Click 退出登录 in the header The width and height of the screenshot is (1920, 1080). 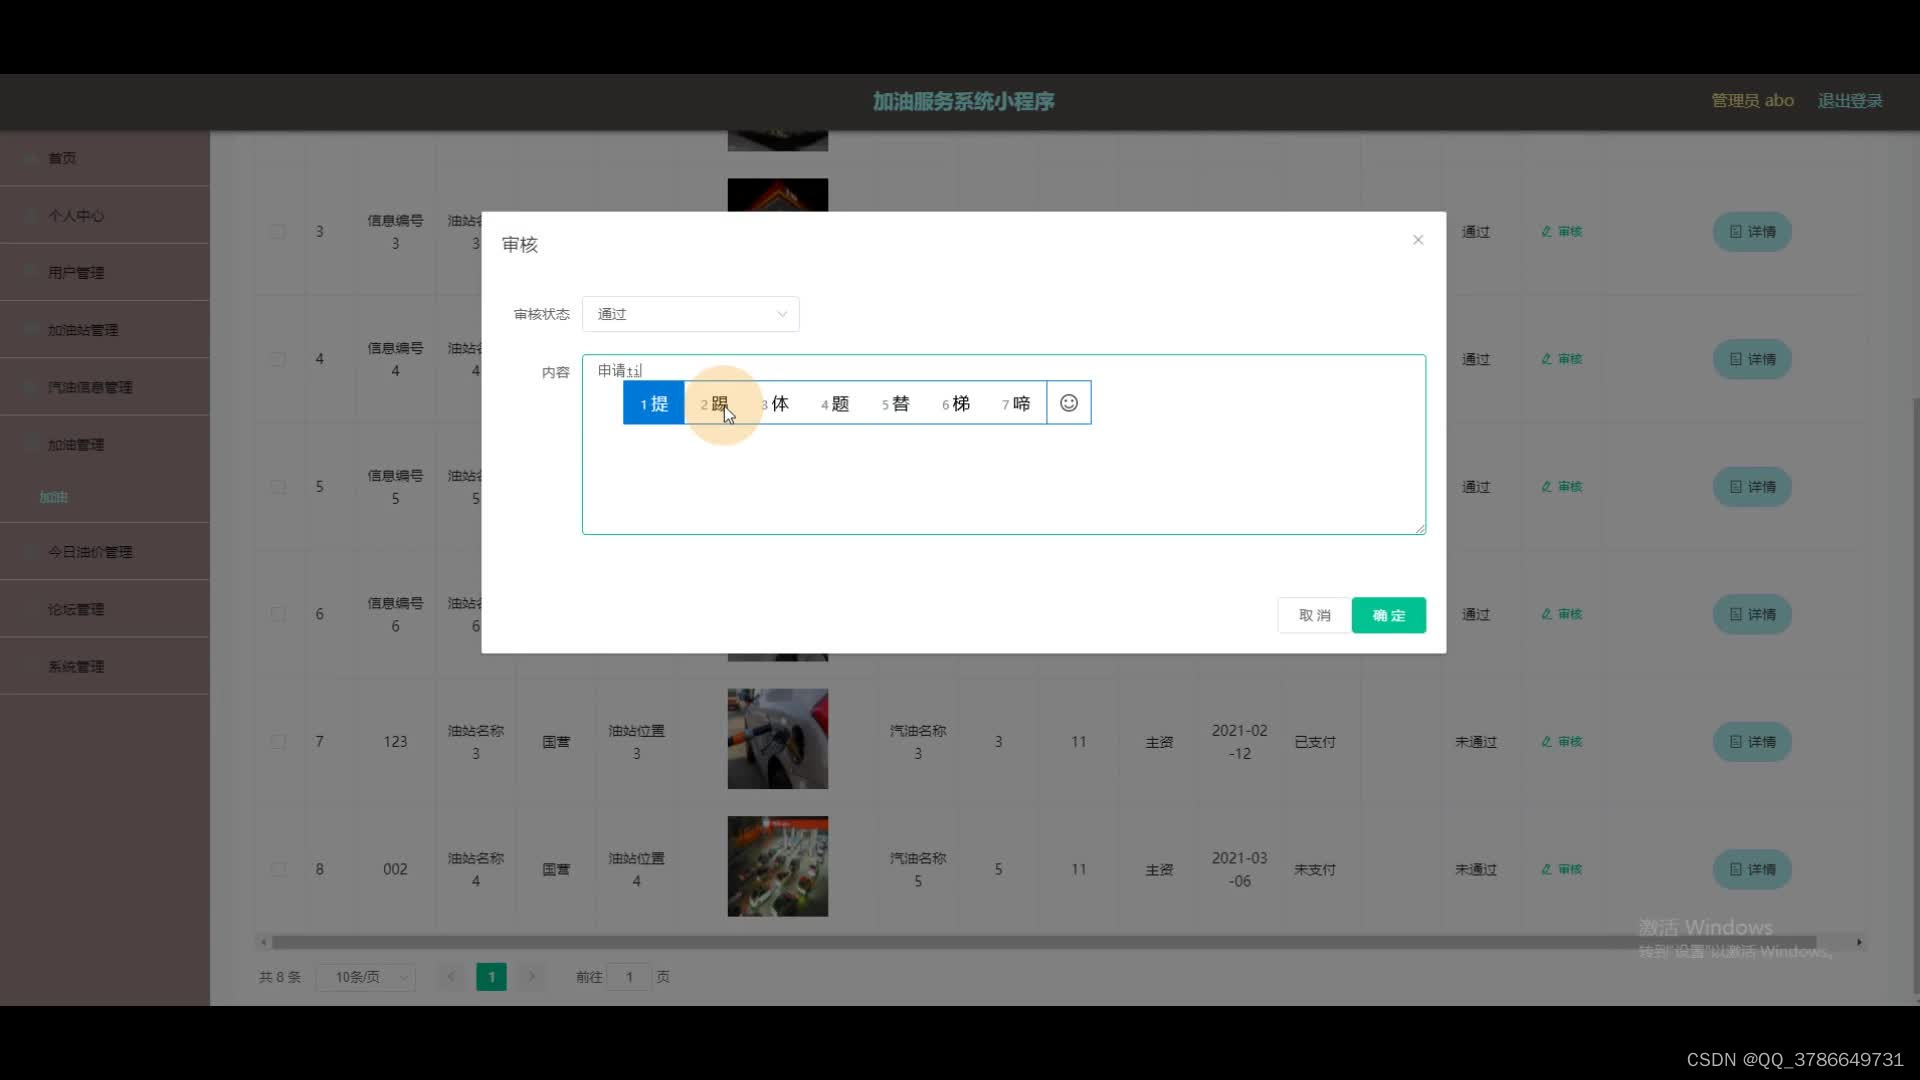click(x=1850, y=101)
